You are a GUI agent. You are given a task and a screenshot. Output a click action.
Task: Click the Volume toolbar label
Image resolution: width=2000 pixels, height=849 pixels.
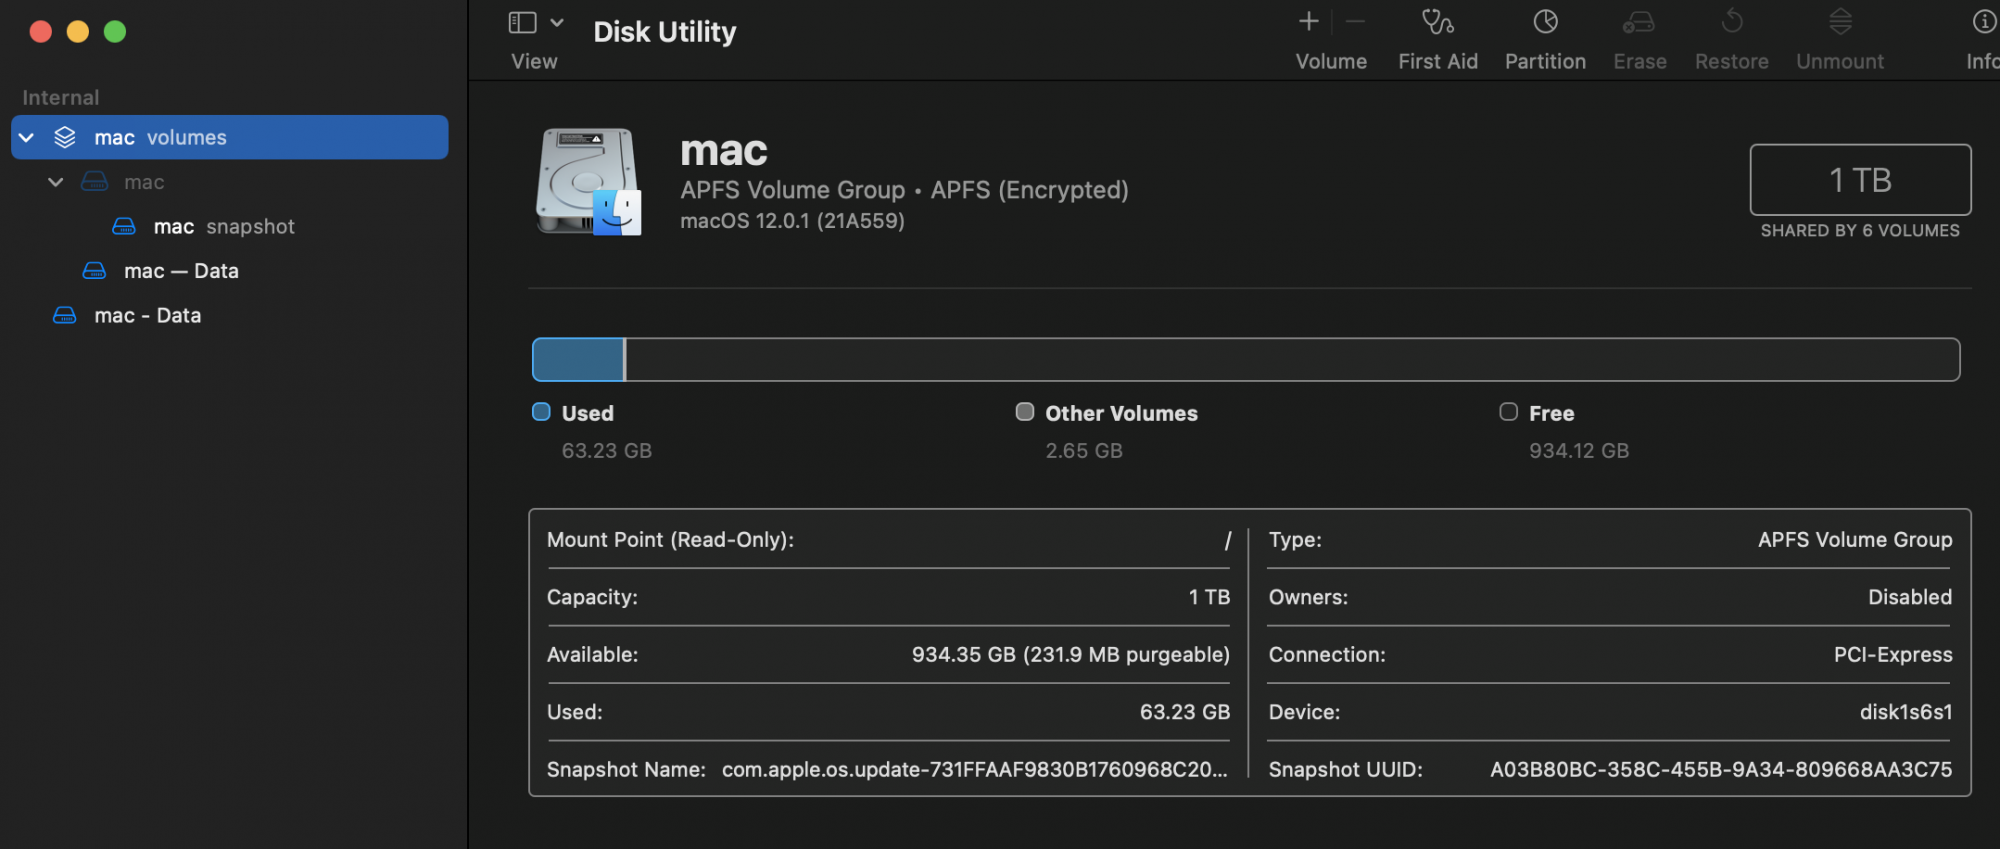1331,62
